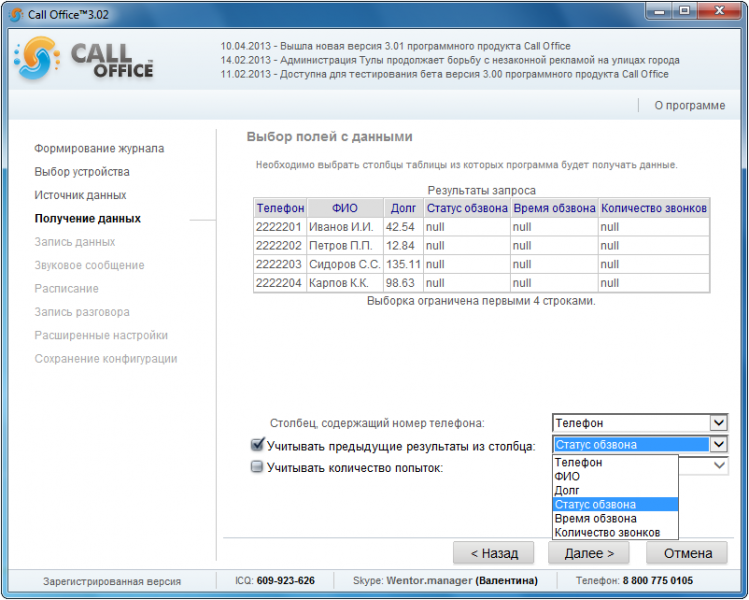Image resolution: width=749 pixels, height=600 pixels.
Task: Select cell with phone 2222201
Action: [x=280, y=227]
